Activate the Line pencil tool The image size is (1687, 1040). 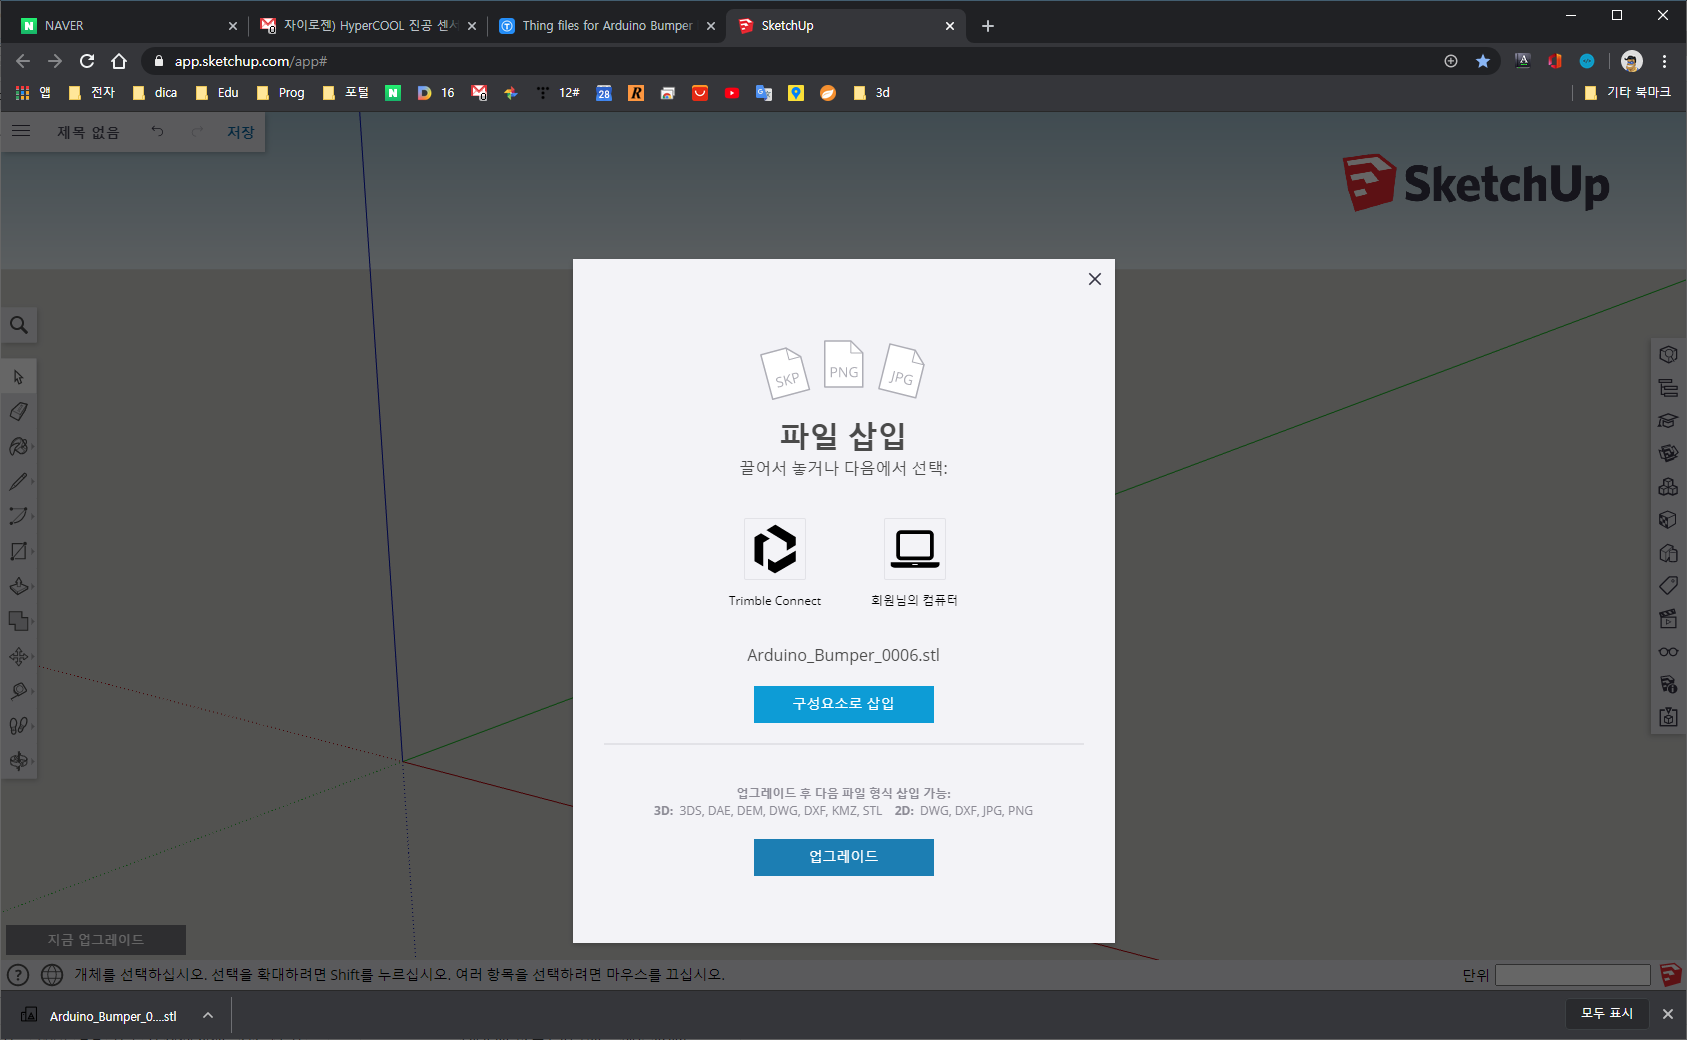click(18, 482)
